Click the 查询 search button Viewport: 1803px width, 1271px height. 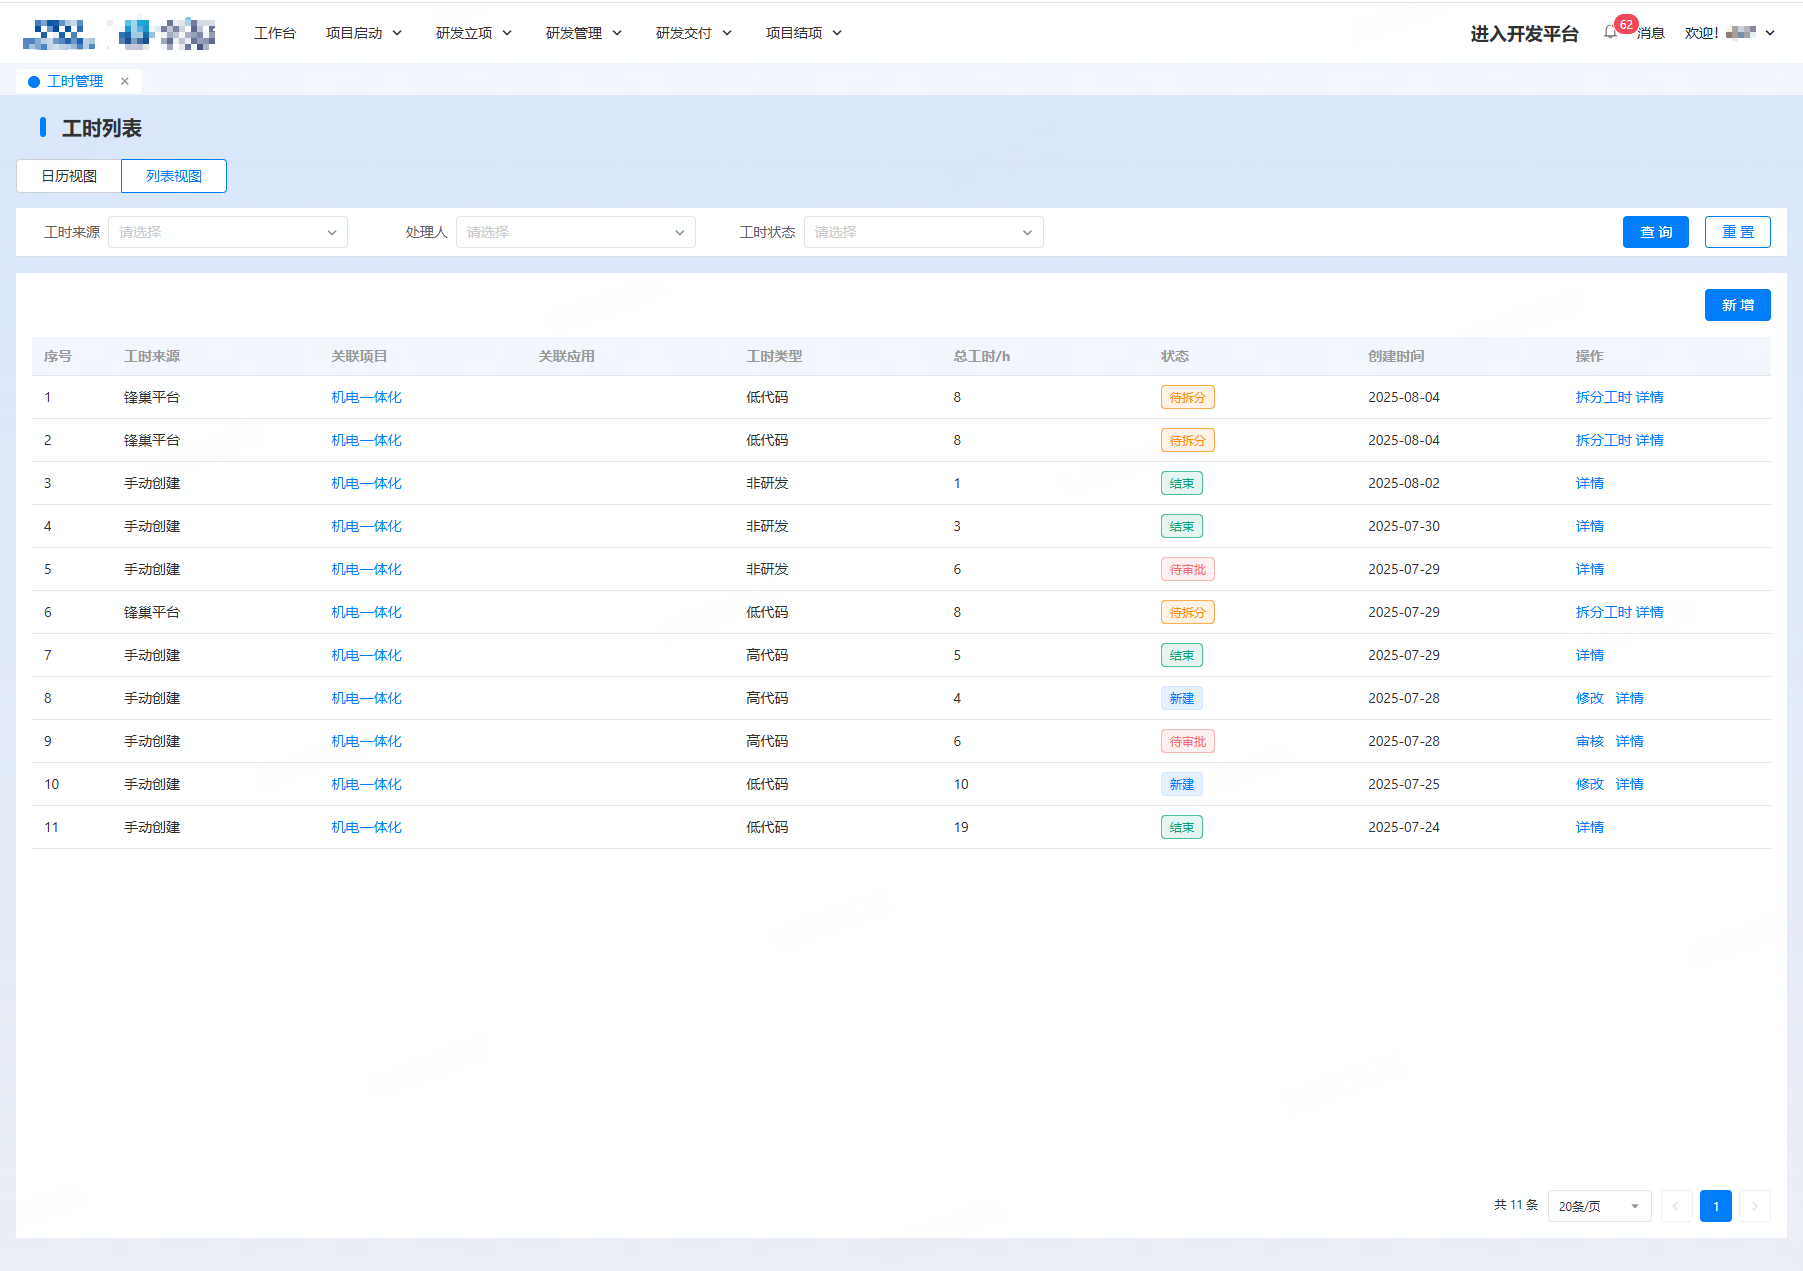(1655, 232)
